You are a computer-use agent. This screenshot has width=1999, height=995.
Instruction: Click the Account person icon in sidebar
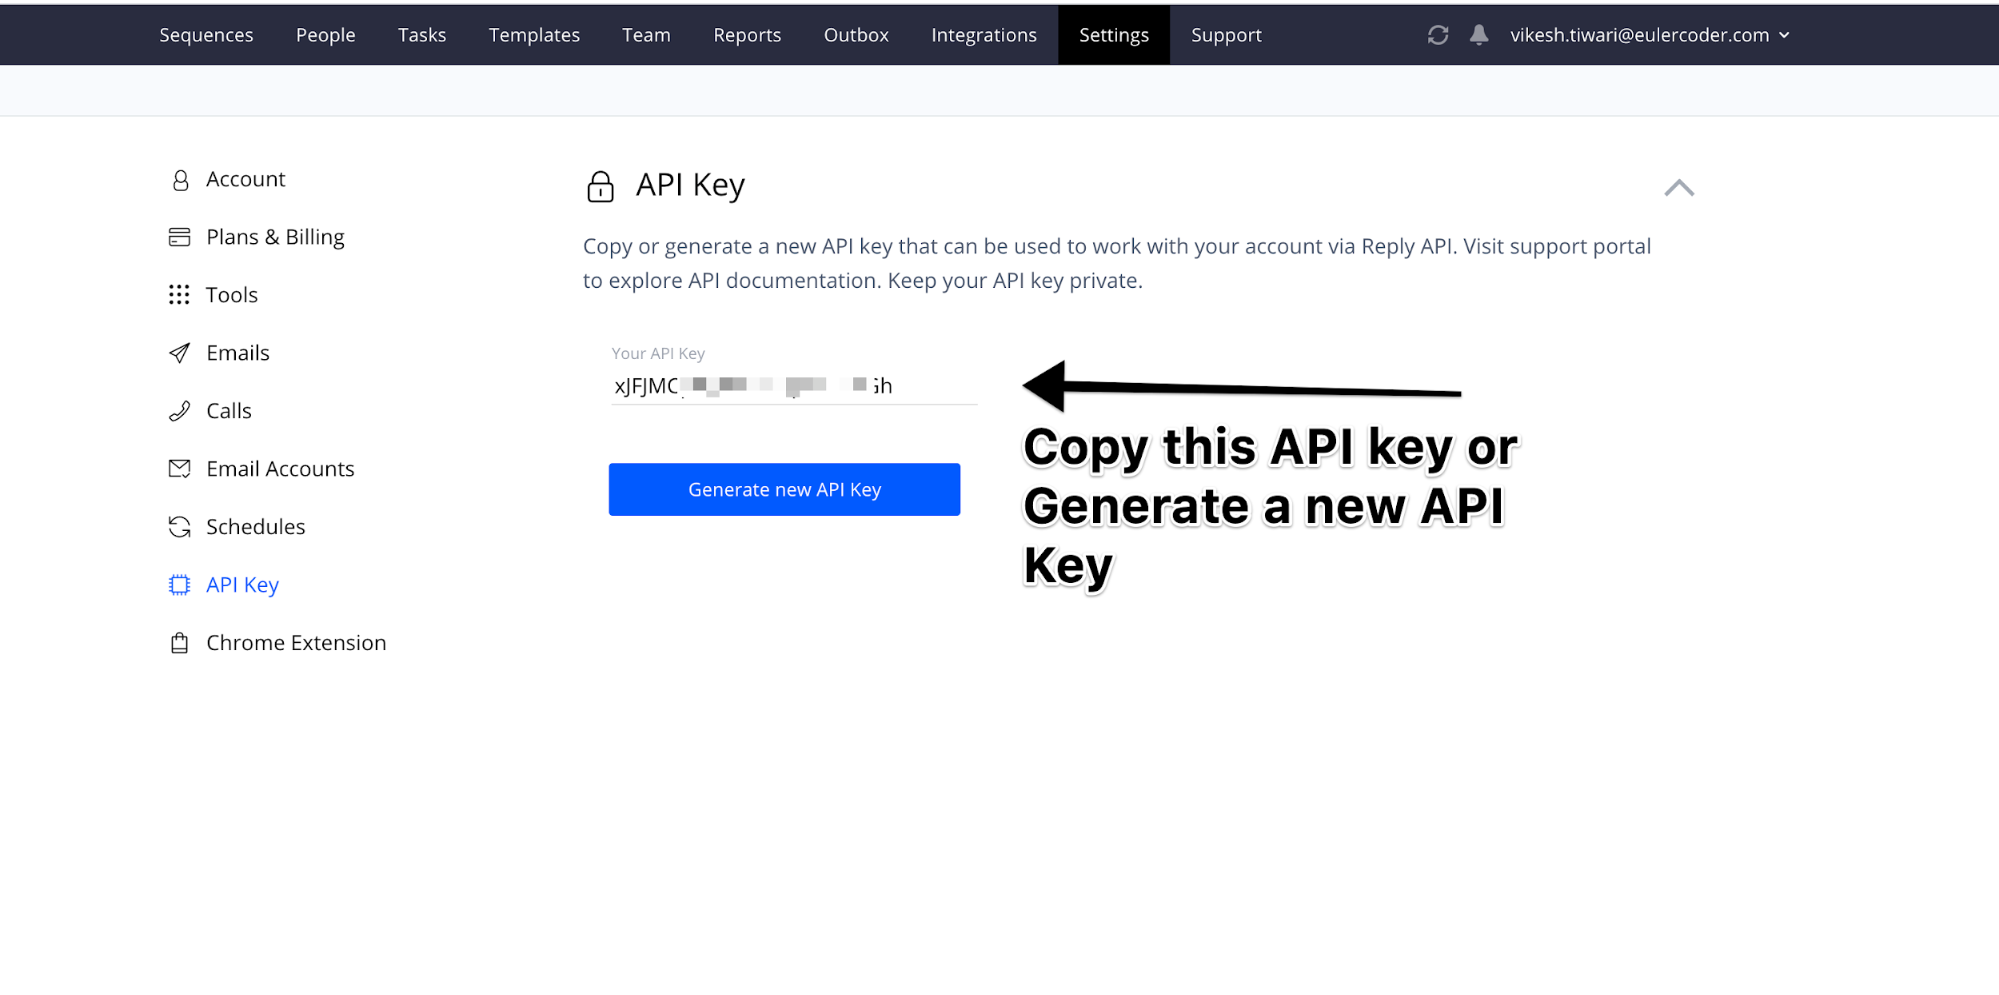click(x=180, y=180)
